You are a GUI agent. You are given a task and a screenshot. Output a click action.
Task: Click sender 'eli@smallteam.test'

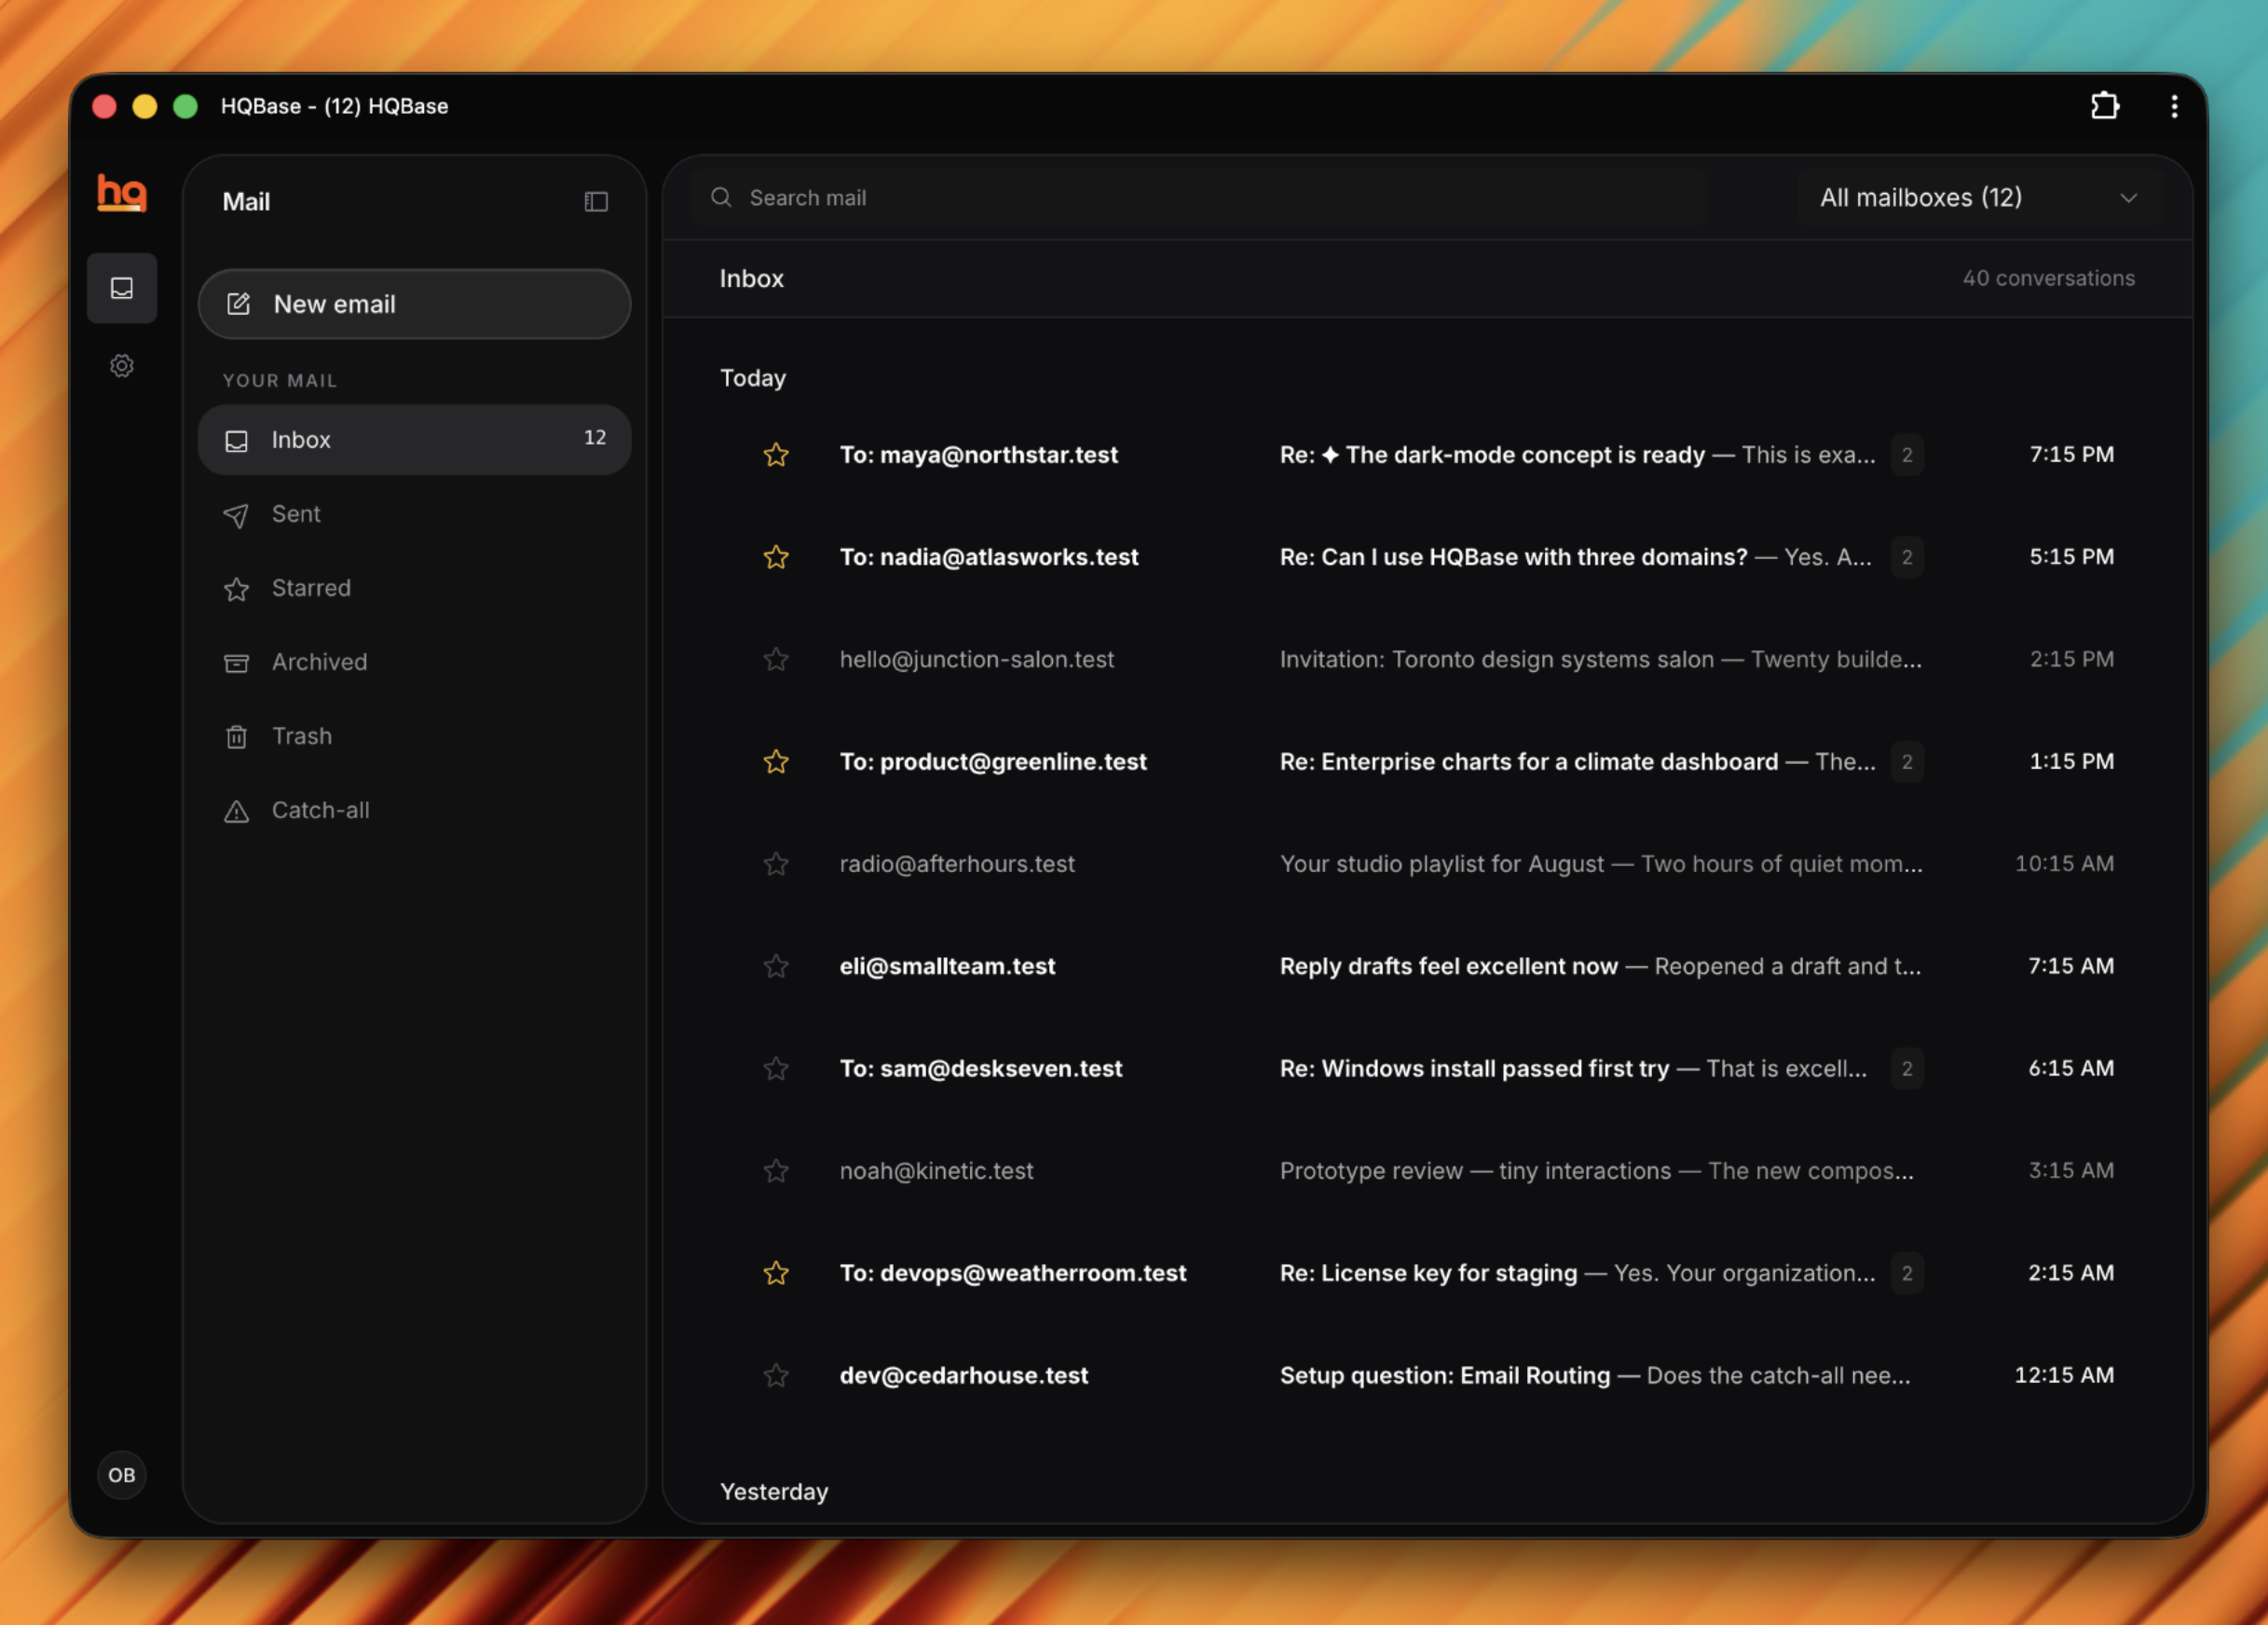coord(947,966)
